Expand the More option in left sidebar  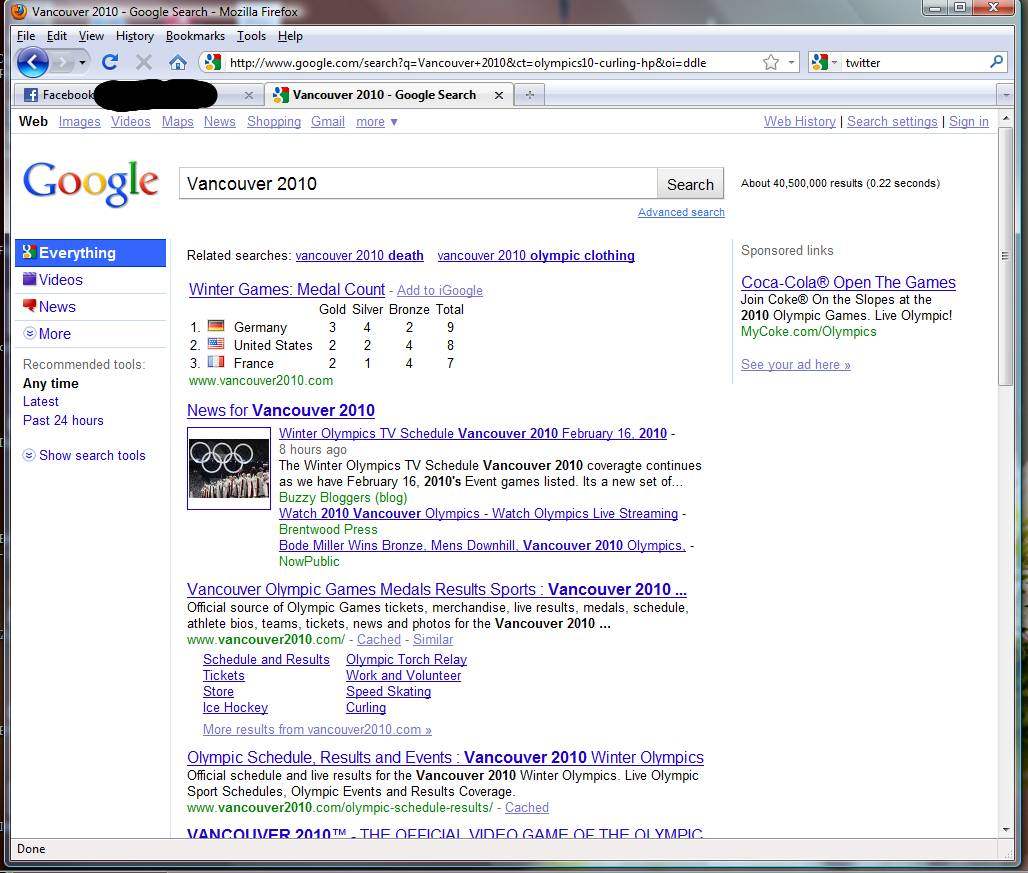pos(54,334)
